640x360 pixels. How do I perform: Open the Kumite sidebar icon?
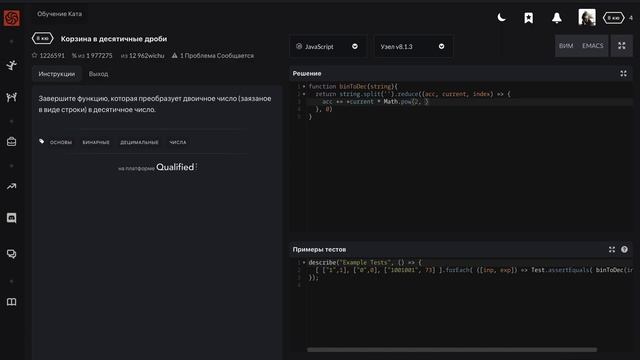pos(11,97)
